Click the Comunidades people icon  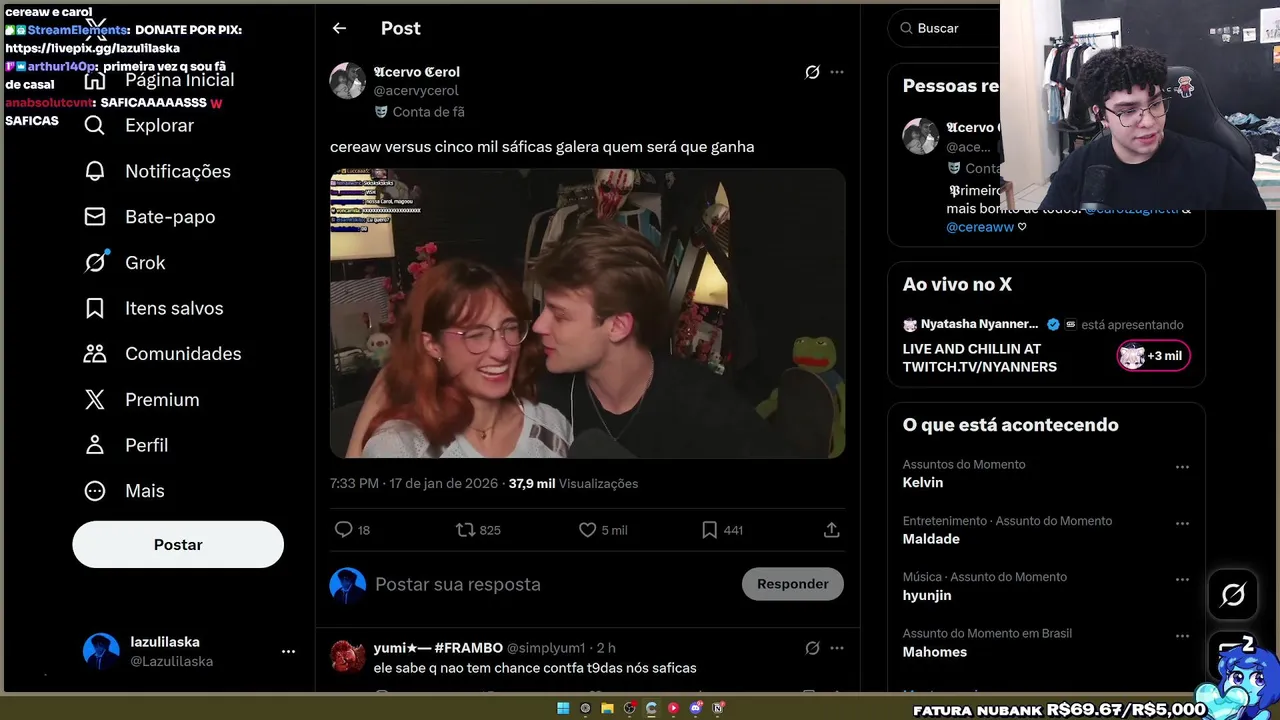tap(95, 354)
